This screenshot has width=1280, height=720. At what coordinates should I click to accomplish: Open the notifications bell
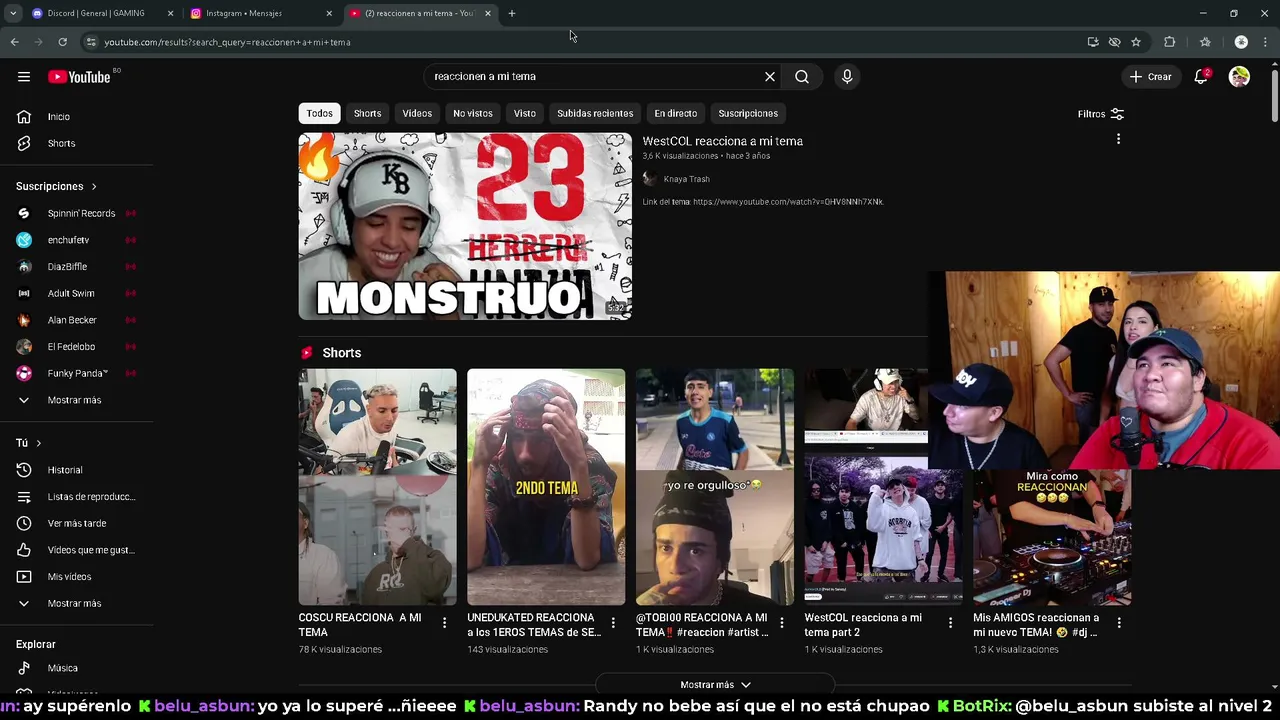(1202, 77)
